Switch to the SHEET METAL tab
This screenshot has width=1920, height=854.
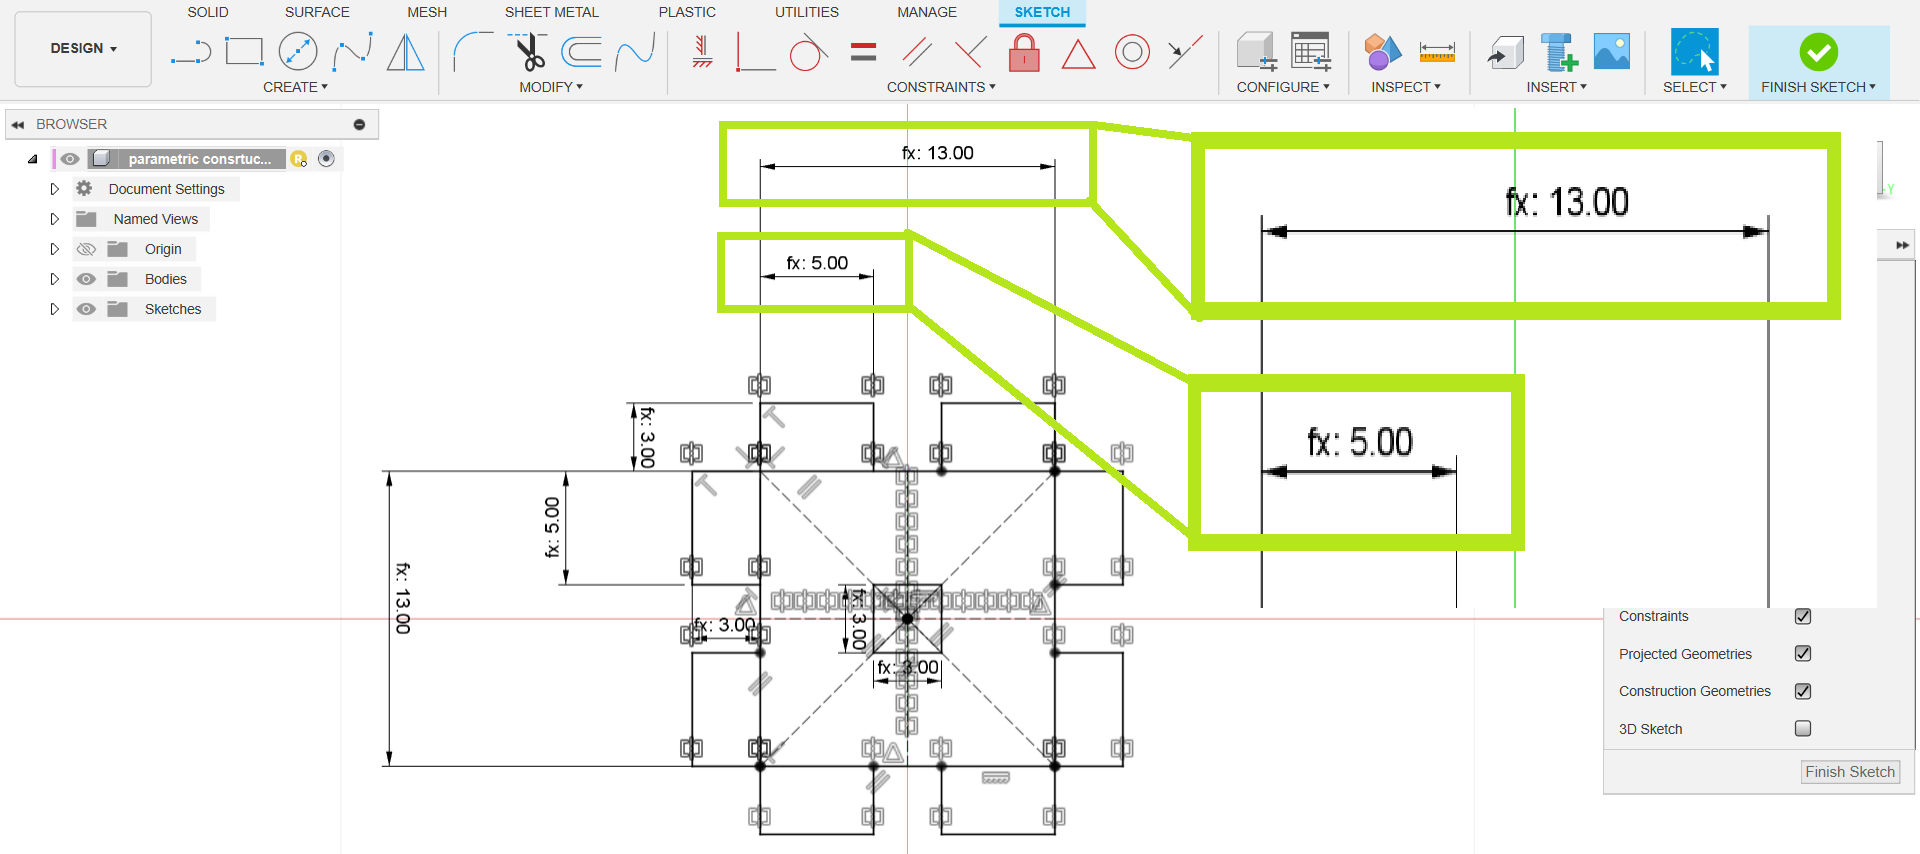tap(551, 12)
